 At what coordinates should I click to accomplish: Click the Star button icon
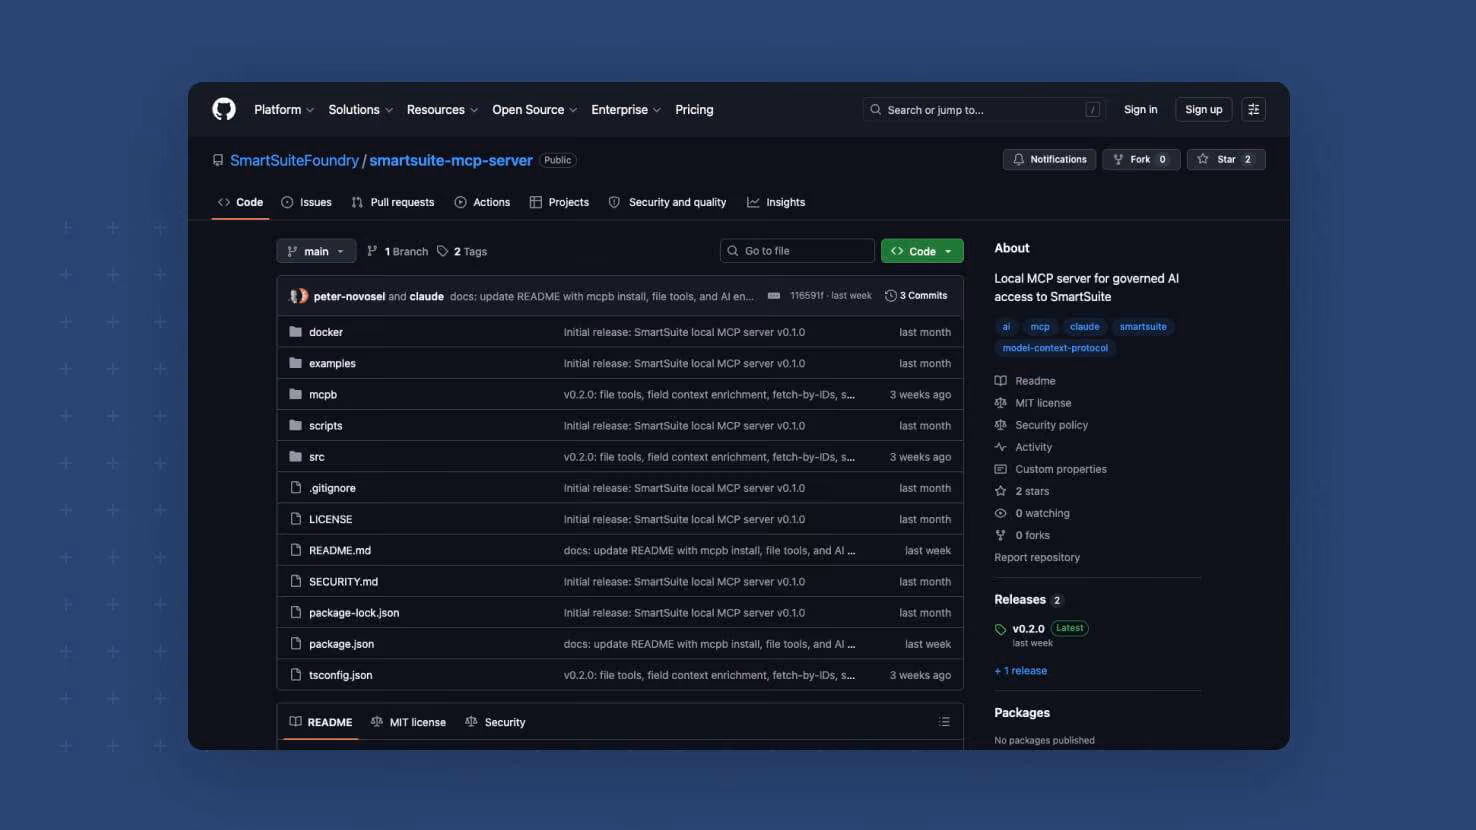coord(1203,159)
